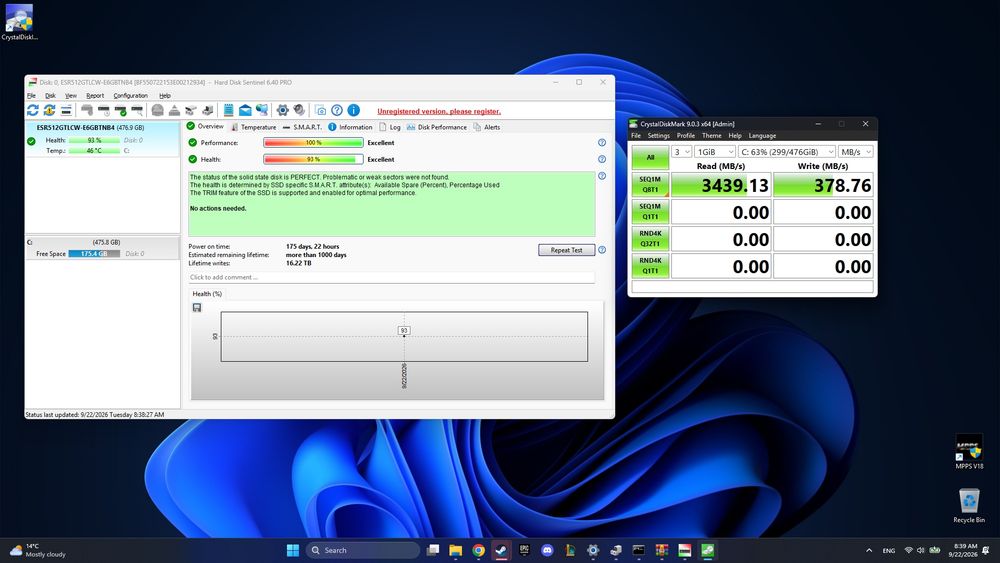
Task: Click the Free Space 175.4 GB bar
Action: (x=94, y=254)
